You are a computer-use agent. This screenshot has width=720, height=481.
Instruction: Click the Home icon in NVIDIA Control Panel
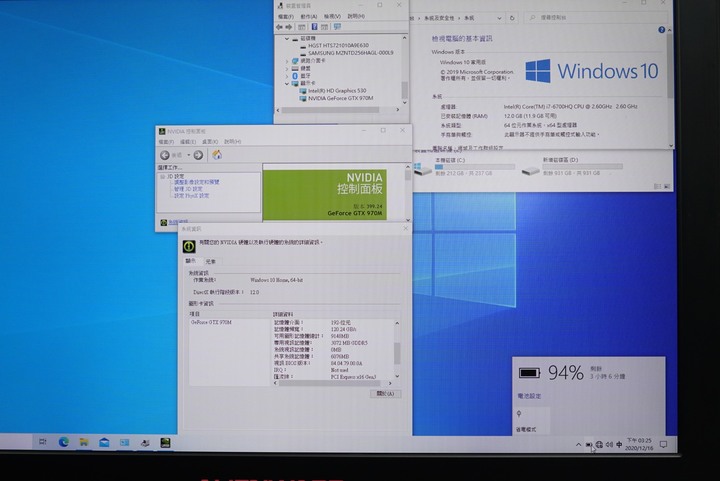click(x=217, y=155)
